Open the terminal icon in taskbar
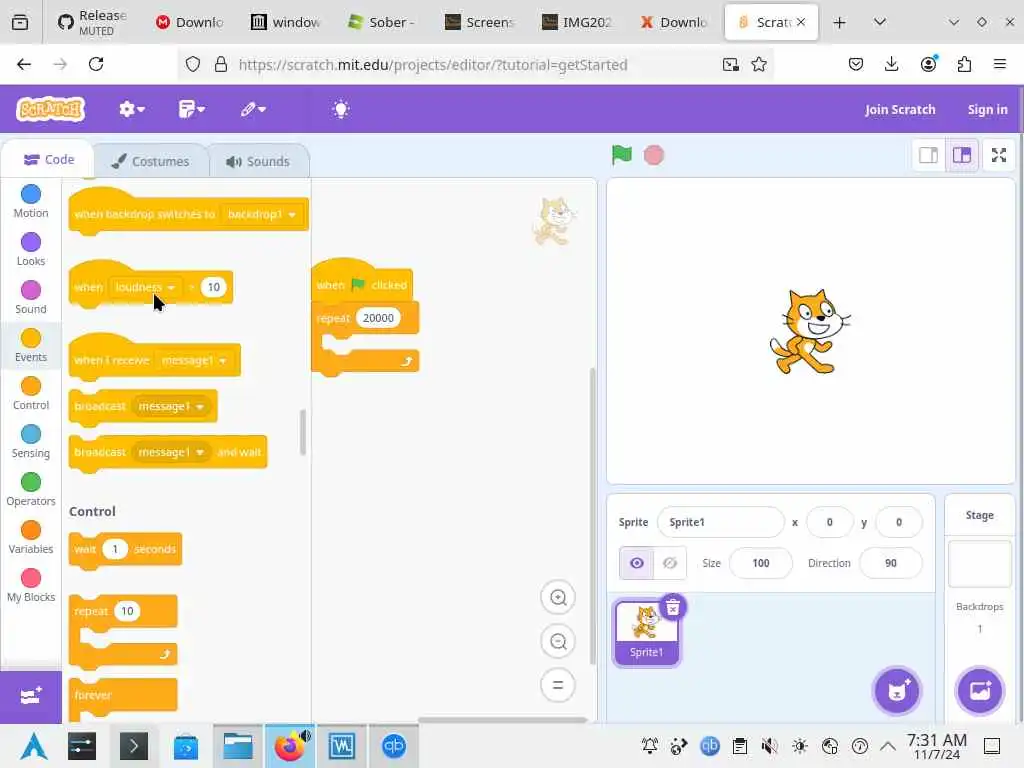The height and width of the screenshot is (768, 1024). (x=133, y=746)
